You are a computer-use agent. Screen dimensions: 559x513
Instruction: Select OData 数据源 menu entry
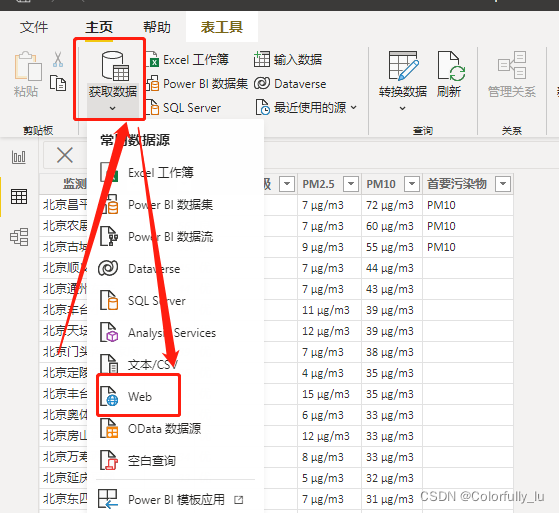click(175, 429)
